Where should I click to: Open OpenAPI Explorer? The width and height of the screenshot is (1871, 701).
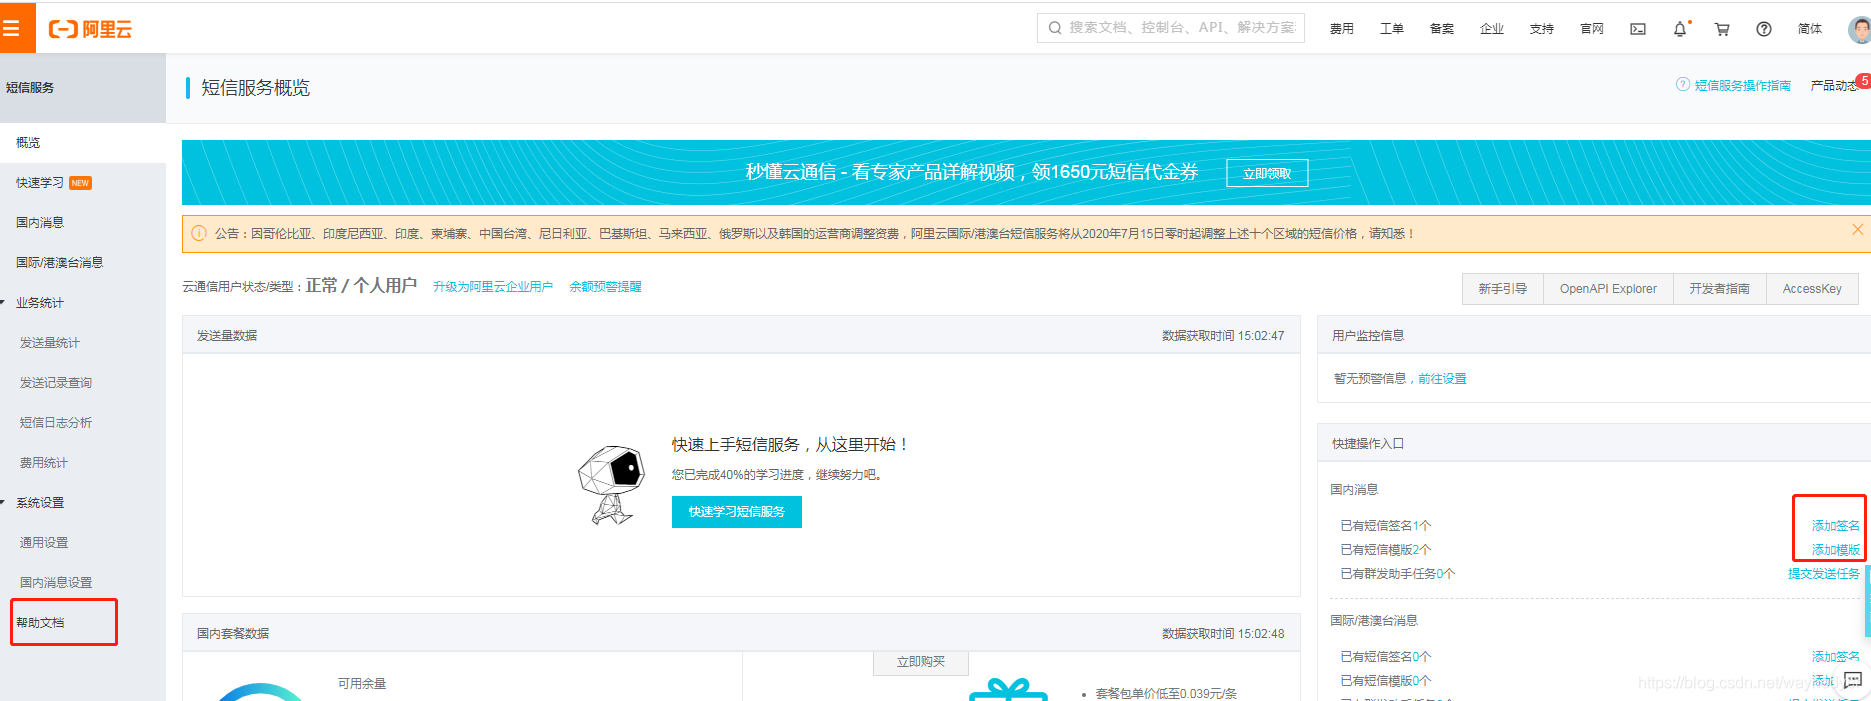pyautogui.click(x=1608, y=288)
